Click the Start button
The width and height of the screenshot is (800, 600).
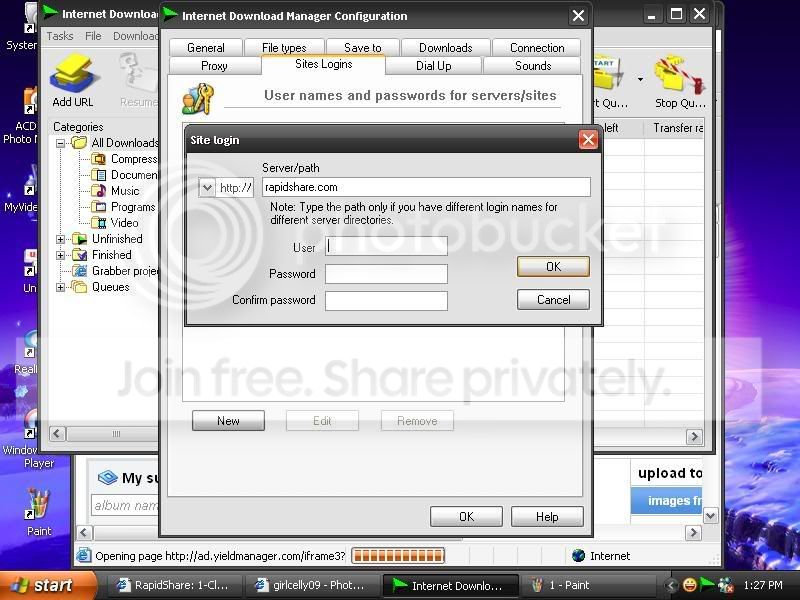click(x=48, y=585)
